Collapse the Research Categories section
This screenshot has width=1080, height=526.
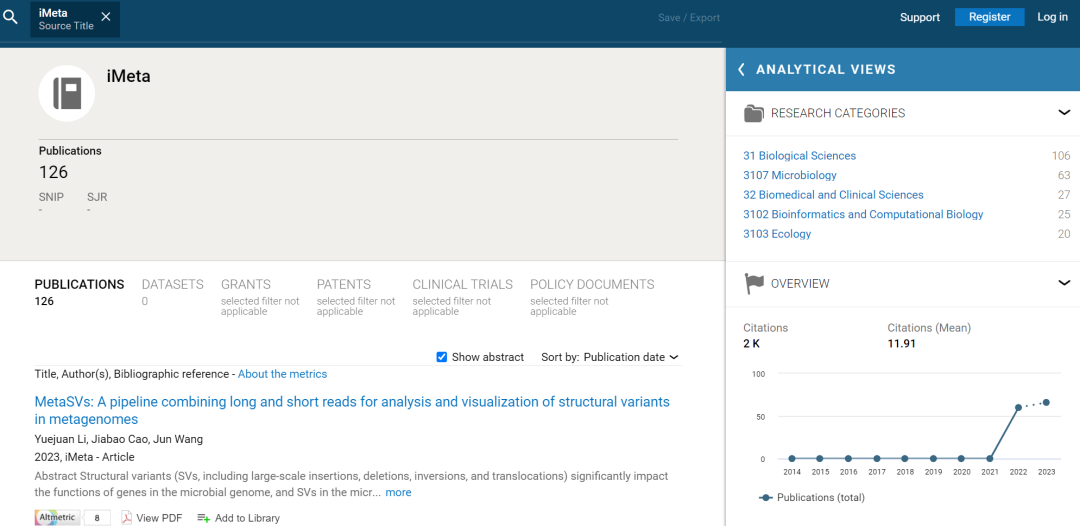click(x=1064, y=113)
